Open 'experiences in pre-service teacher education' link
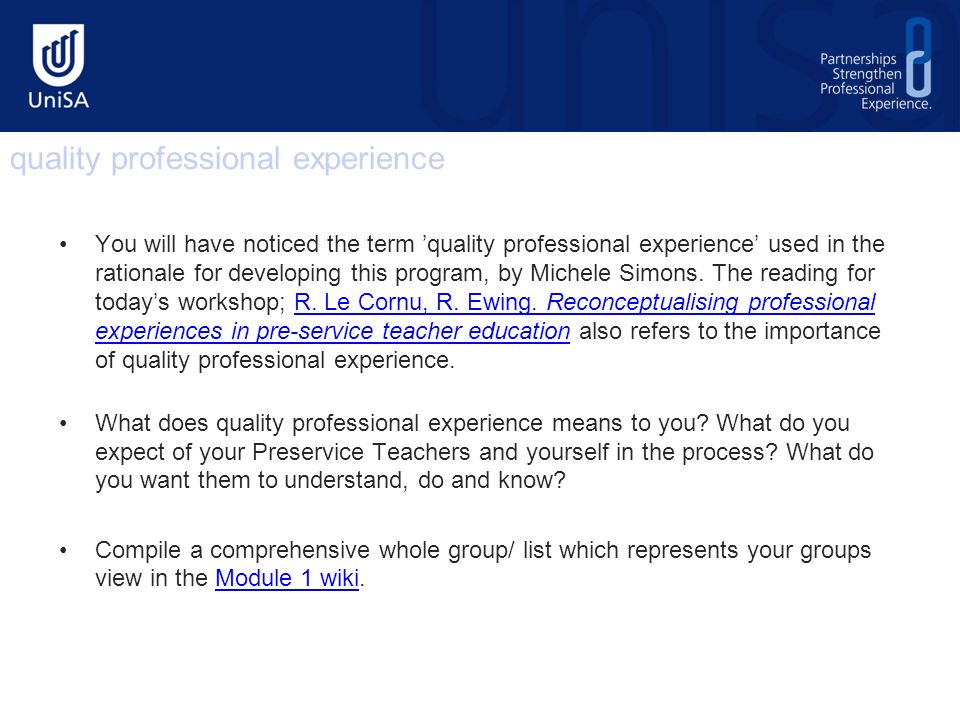960x720 pixels. point(332,331)
